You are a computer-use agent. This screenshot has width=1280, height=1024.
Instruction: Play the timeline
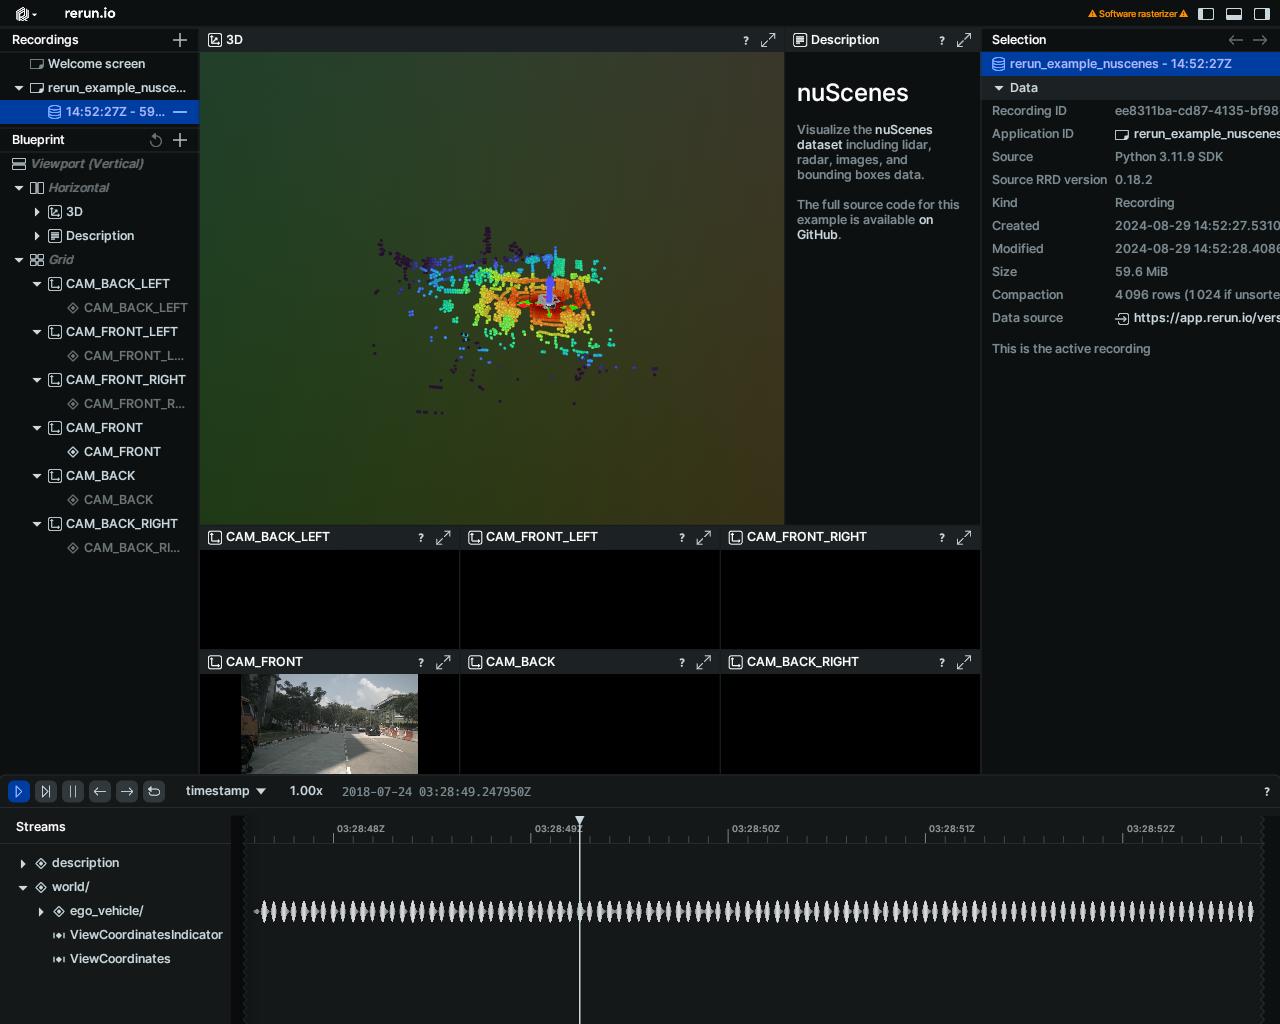click(18, 791)
